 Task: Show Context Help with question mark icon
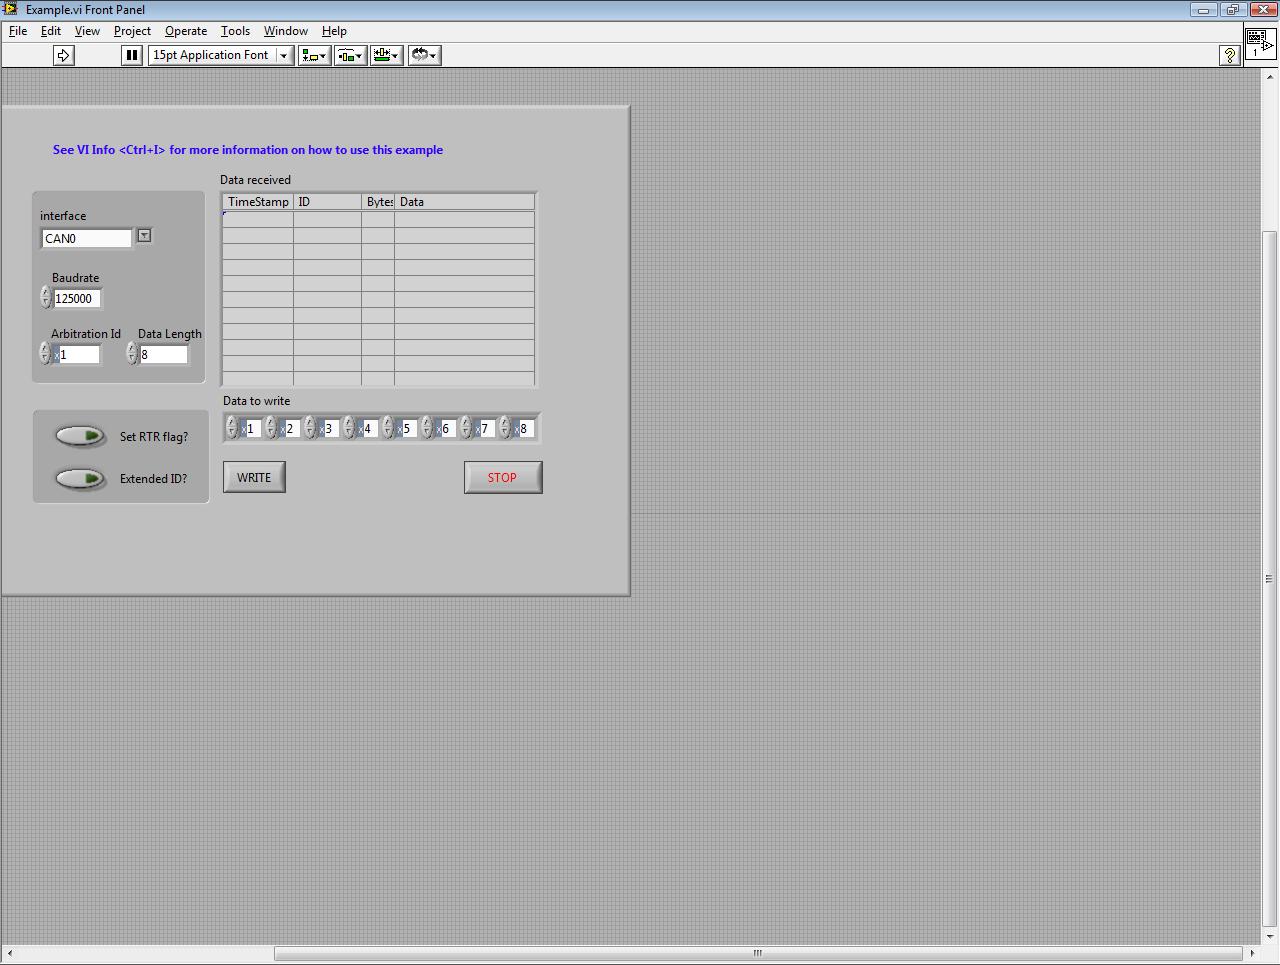[x=1230, y=55]
